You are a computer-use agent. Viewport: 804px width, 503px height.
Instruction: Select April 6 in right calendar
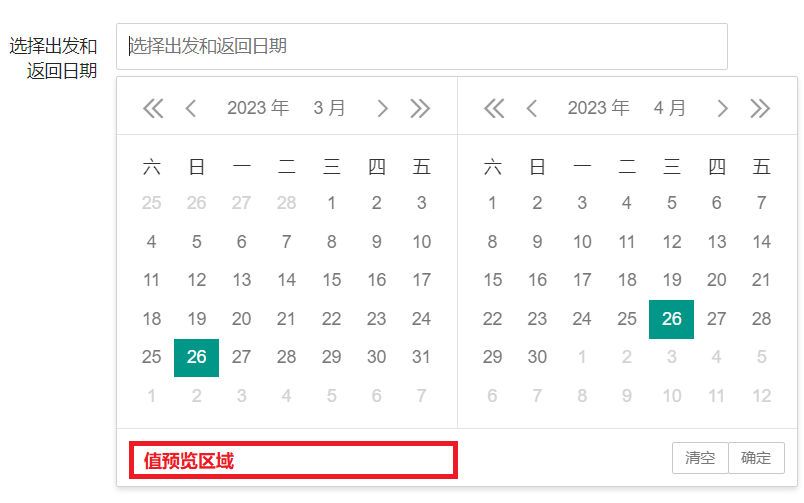click(716, 203)
